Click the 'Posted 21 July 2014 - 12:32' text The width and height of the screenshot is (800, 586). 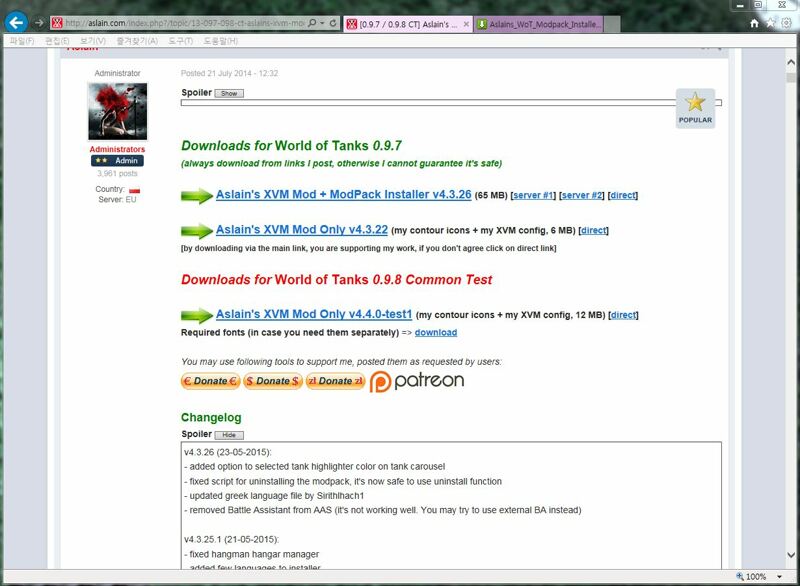230,73
